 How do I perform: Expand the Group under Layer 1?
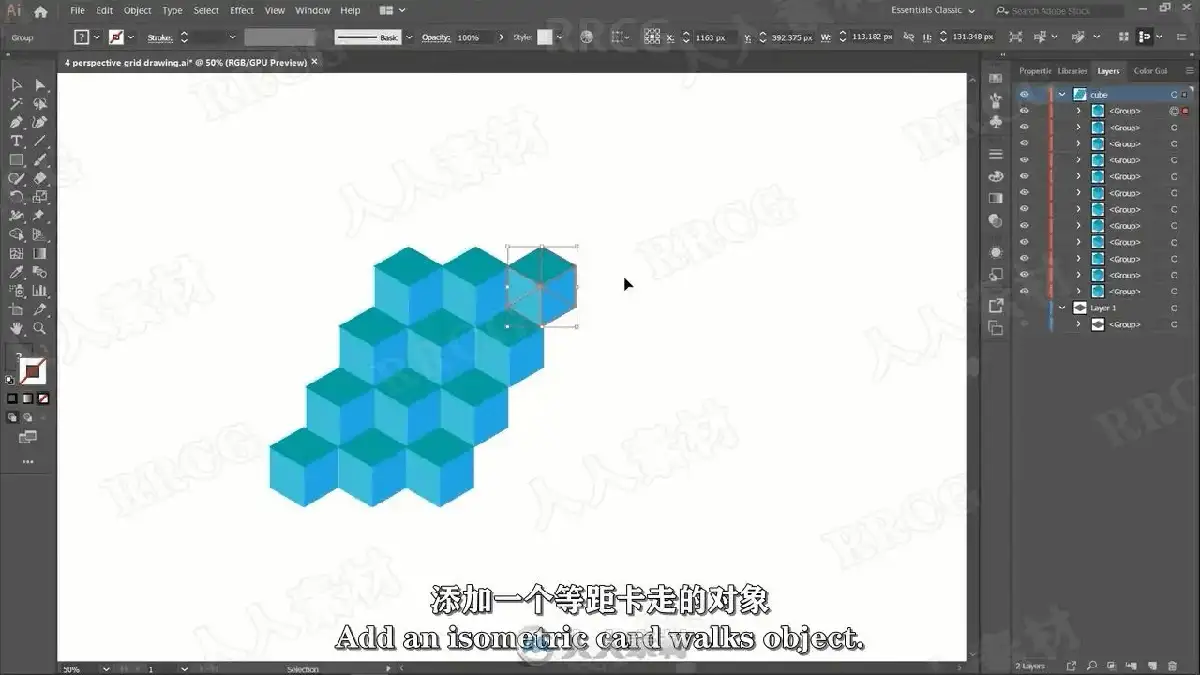click(1078, 324)
